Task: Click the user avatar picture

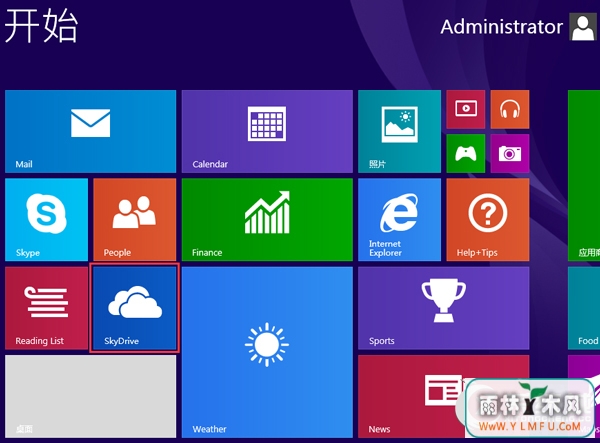Action: coord(583,26)
